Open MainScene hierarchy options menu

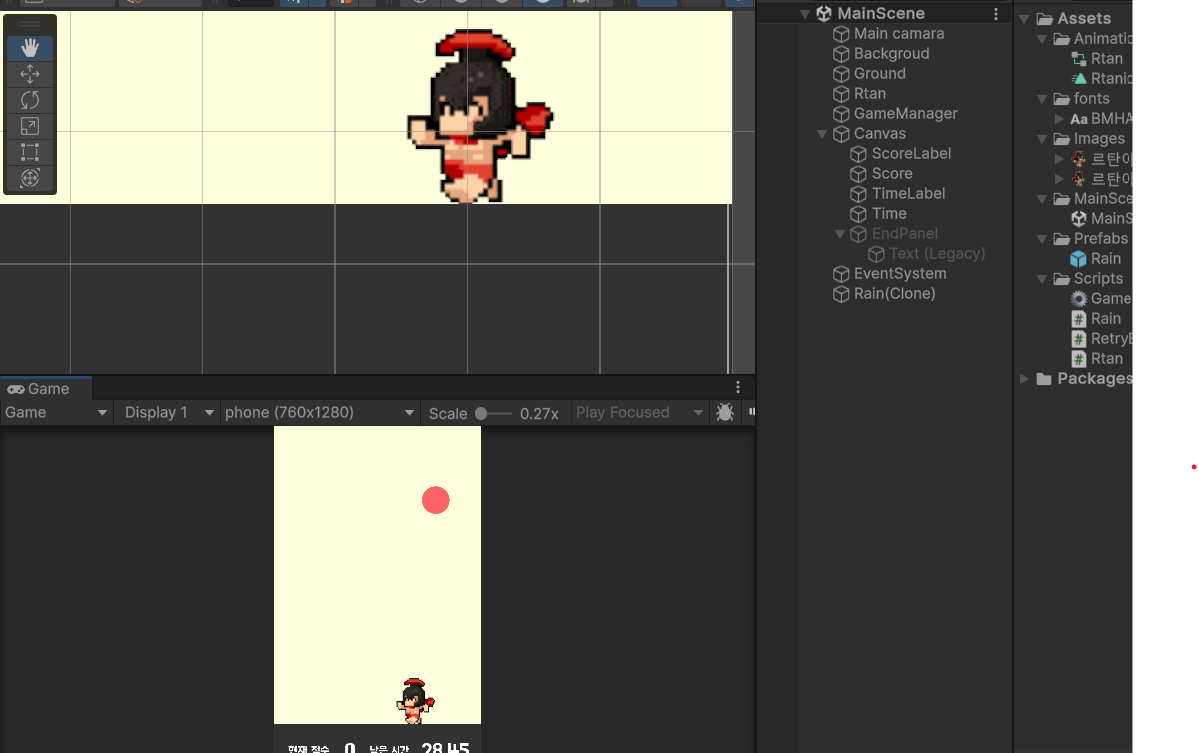[x=996, y=14]
